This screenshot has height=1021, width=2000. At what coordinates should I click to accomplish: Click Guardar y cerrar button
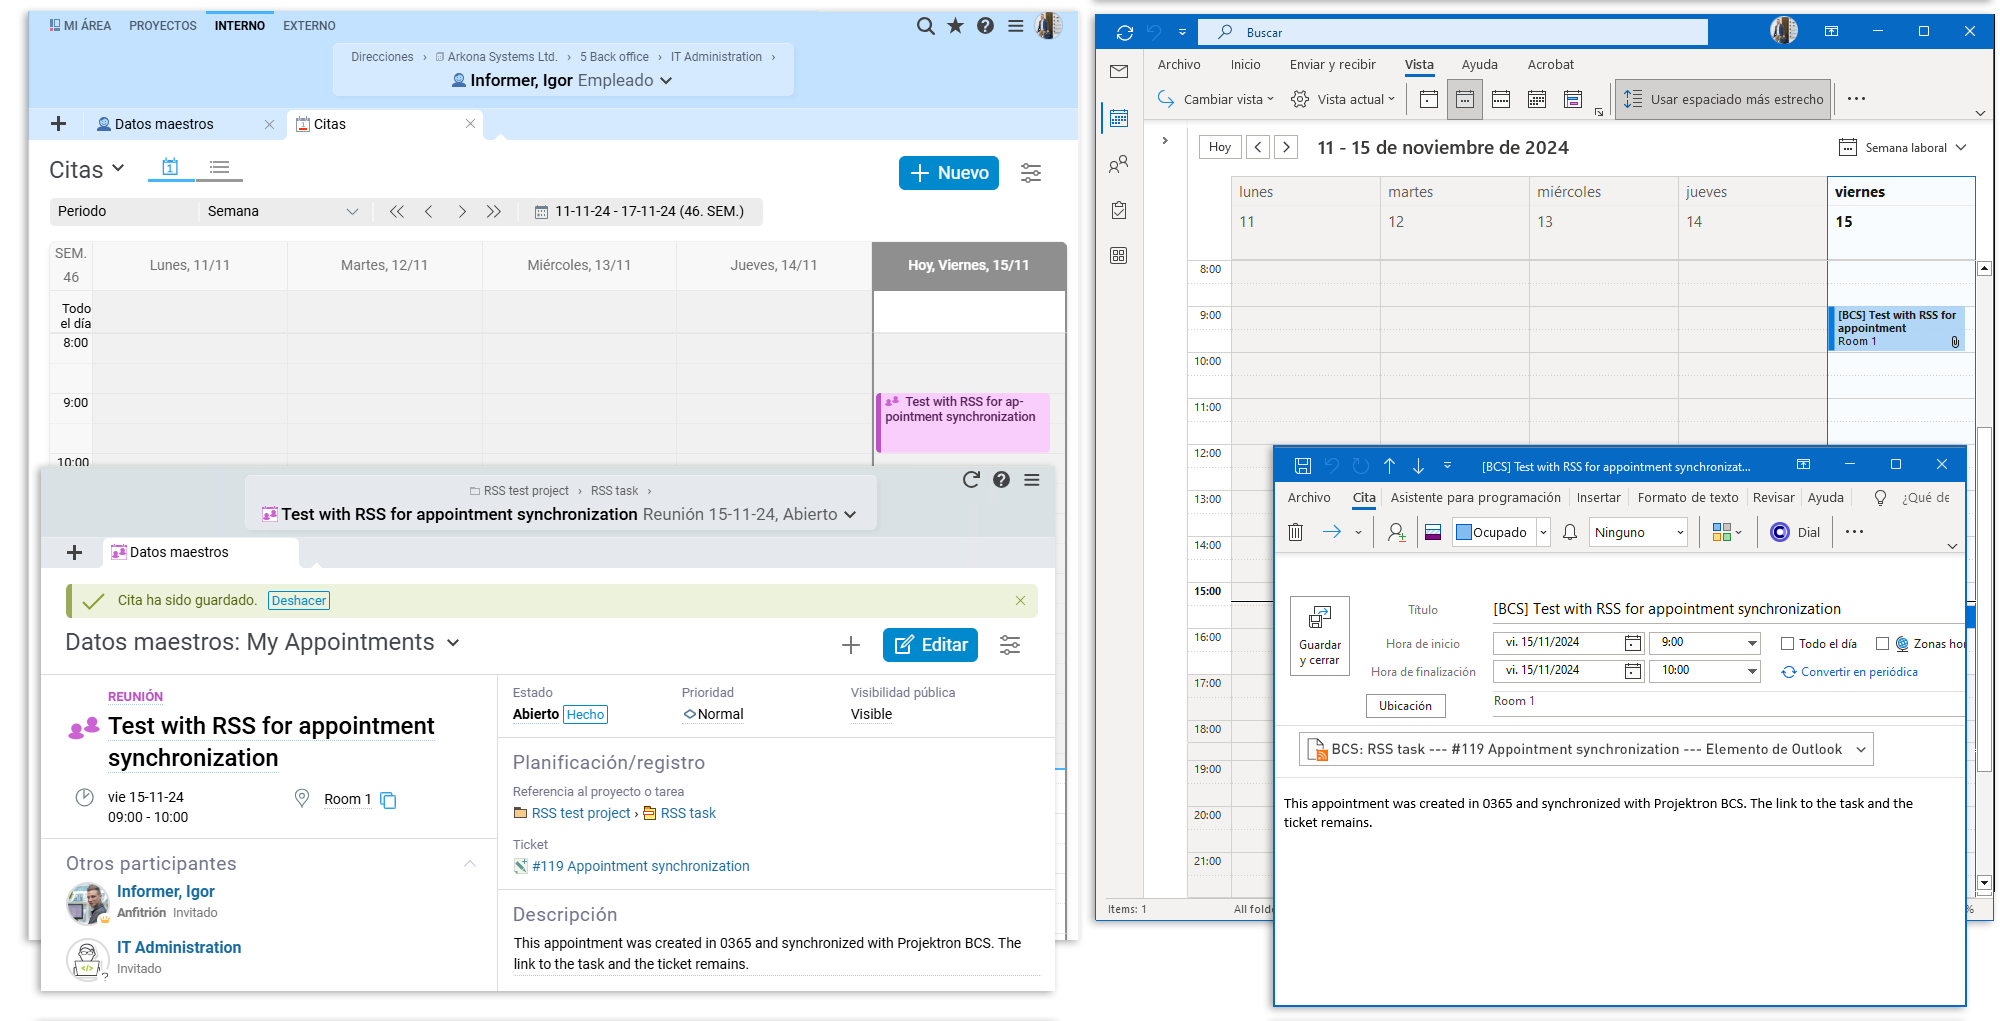pyautogui.click(x=1320, y=636)
